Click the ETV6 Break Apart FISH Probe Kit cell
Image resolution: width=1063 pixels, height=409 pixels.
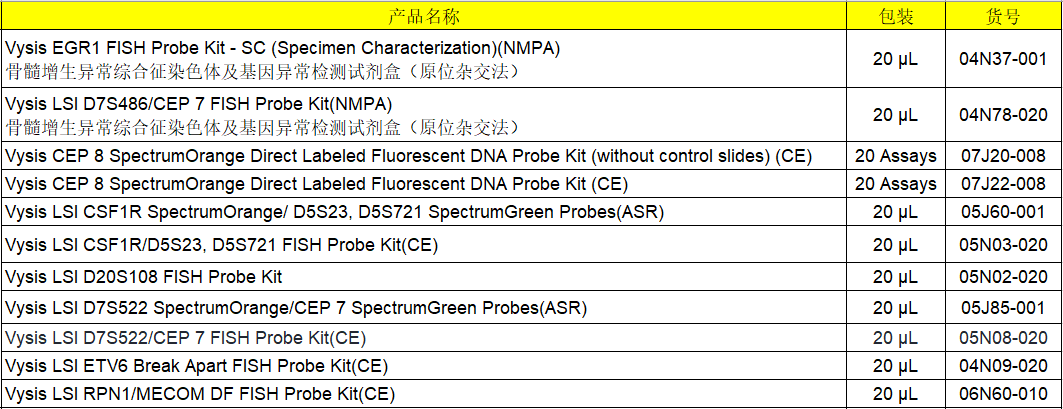coord(196,366)
